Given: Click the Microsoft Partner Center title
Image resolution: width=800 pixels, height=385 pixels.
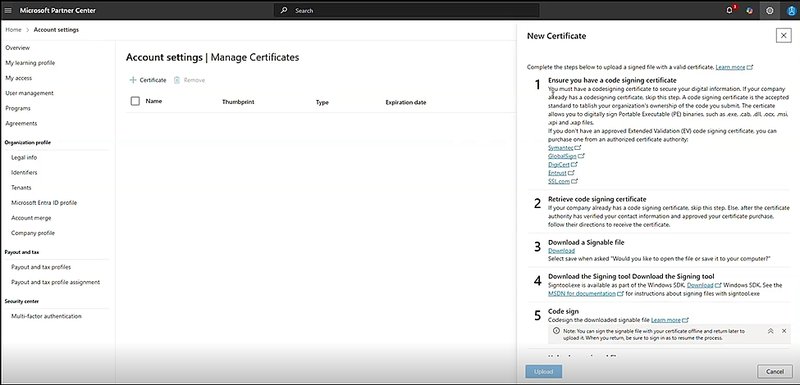Looking at the screenshot, I should 58,10.
